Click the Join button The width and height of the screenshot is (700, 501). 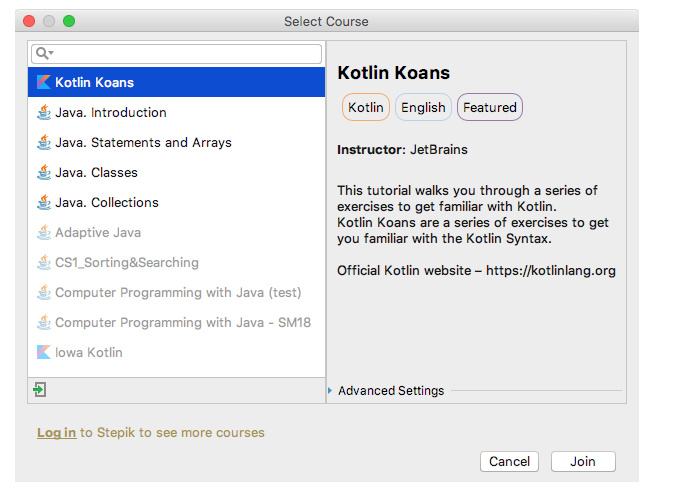point(583,461)
